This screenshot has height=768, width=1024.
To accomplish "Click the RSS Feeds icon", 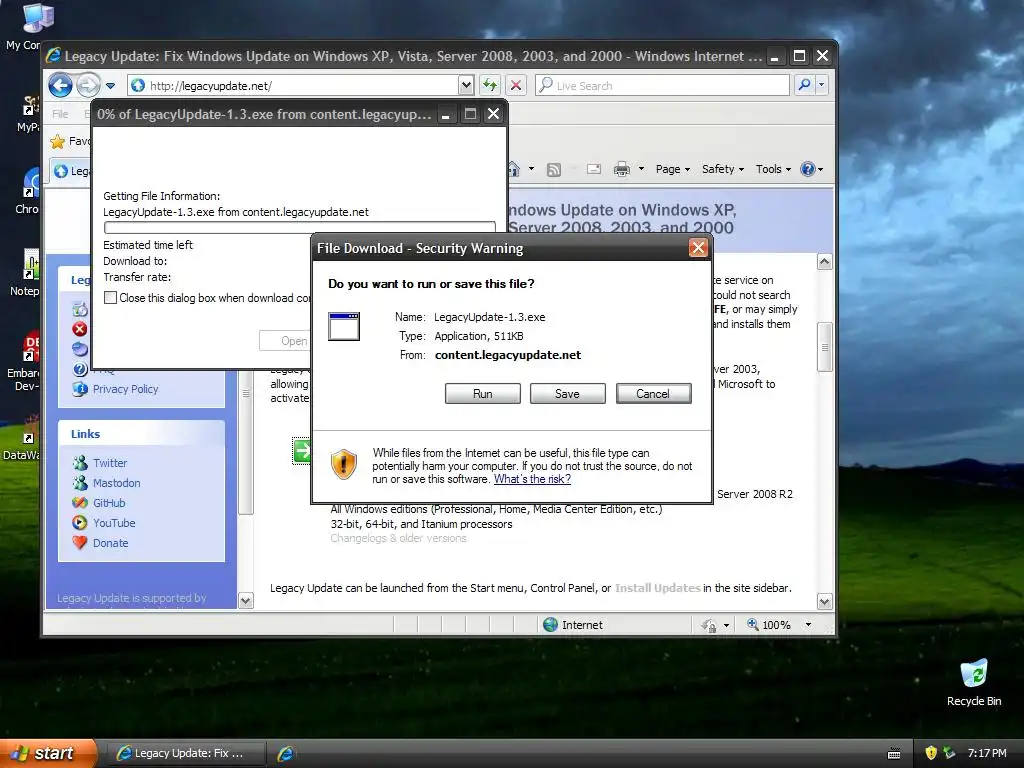I will tap(554, 170).
